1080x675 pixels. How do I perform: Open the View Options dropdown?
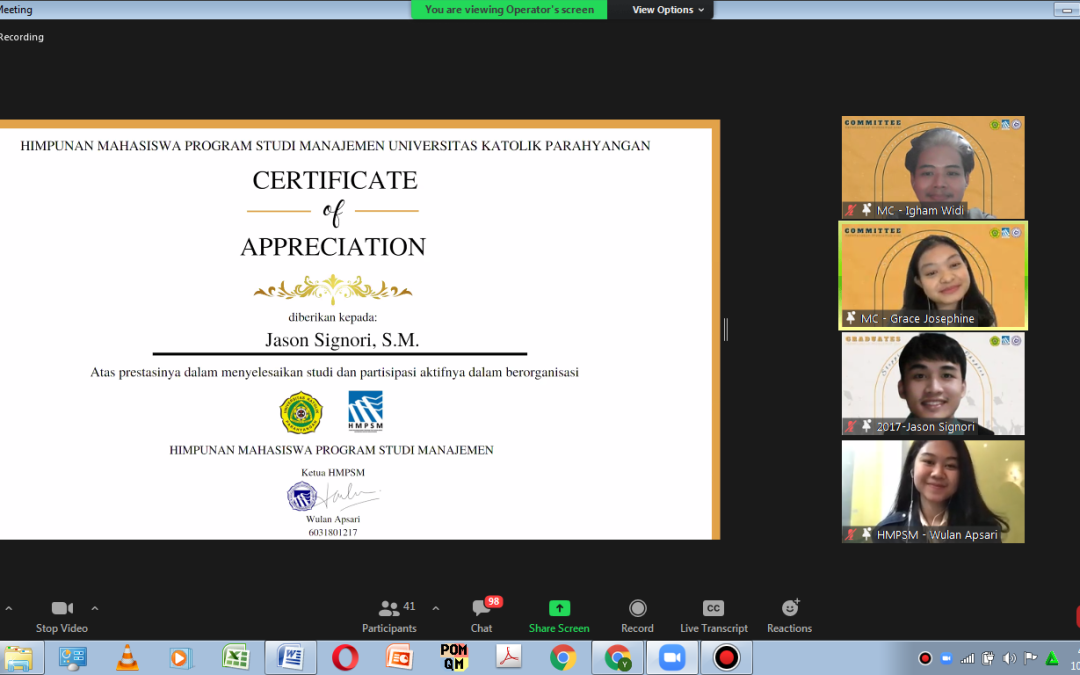coord(668,10)
